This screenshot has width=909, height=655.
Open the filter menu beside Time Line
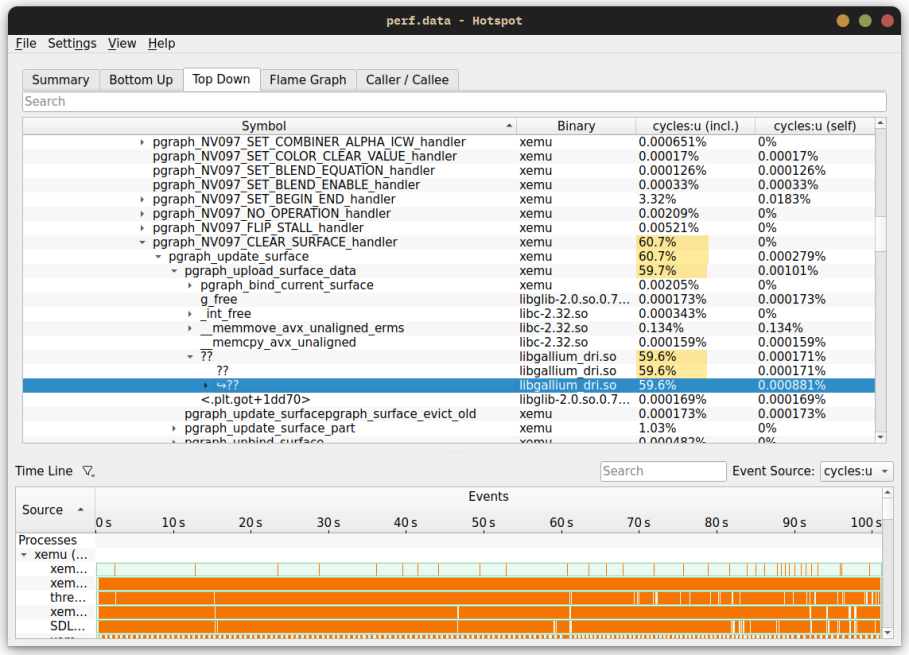click(x=88, y=470)
